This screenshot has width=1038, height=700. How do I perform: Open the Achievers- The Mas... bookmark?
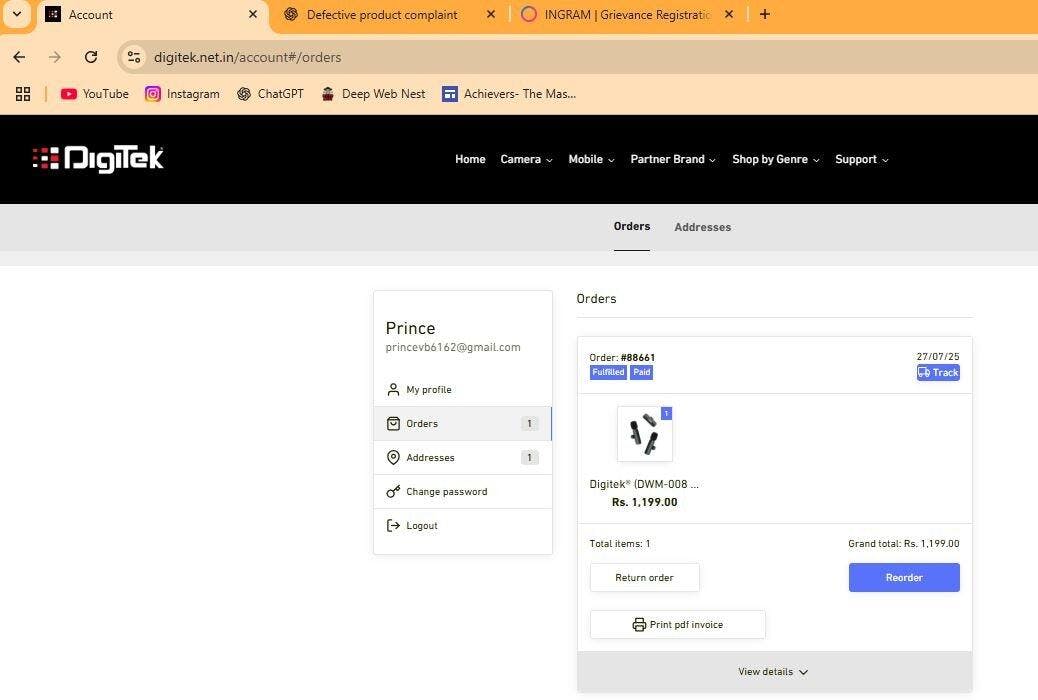[x=509, y=94]
